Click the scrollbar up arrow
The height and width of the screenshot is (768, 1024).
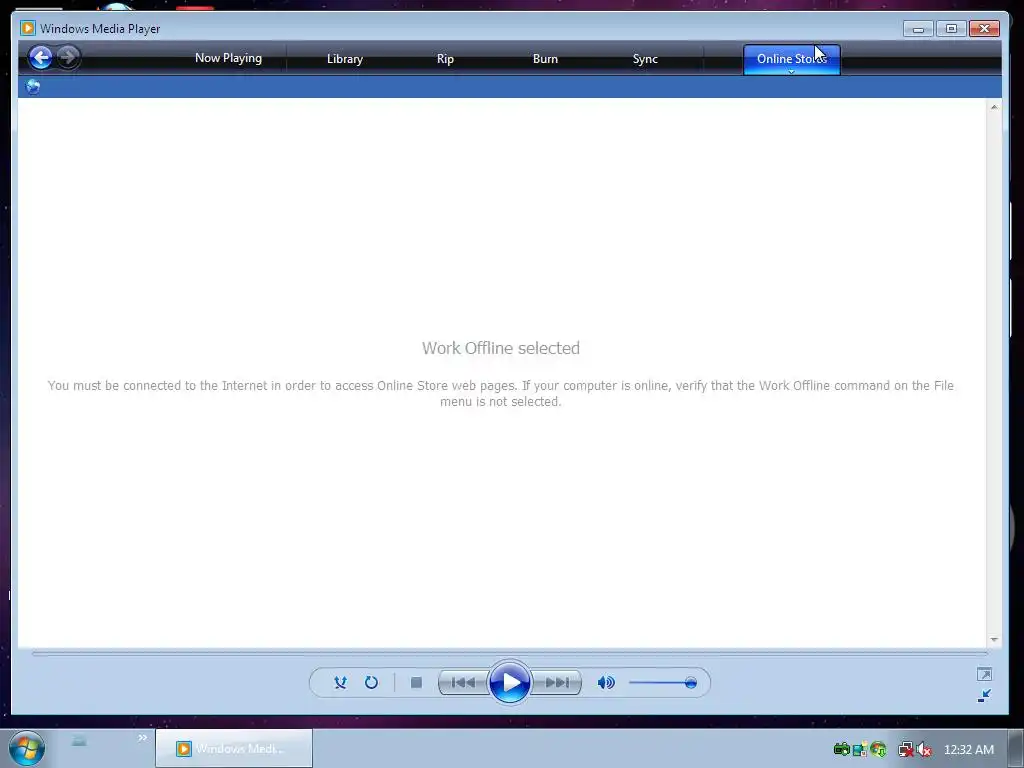coord(994,106)
